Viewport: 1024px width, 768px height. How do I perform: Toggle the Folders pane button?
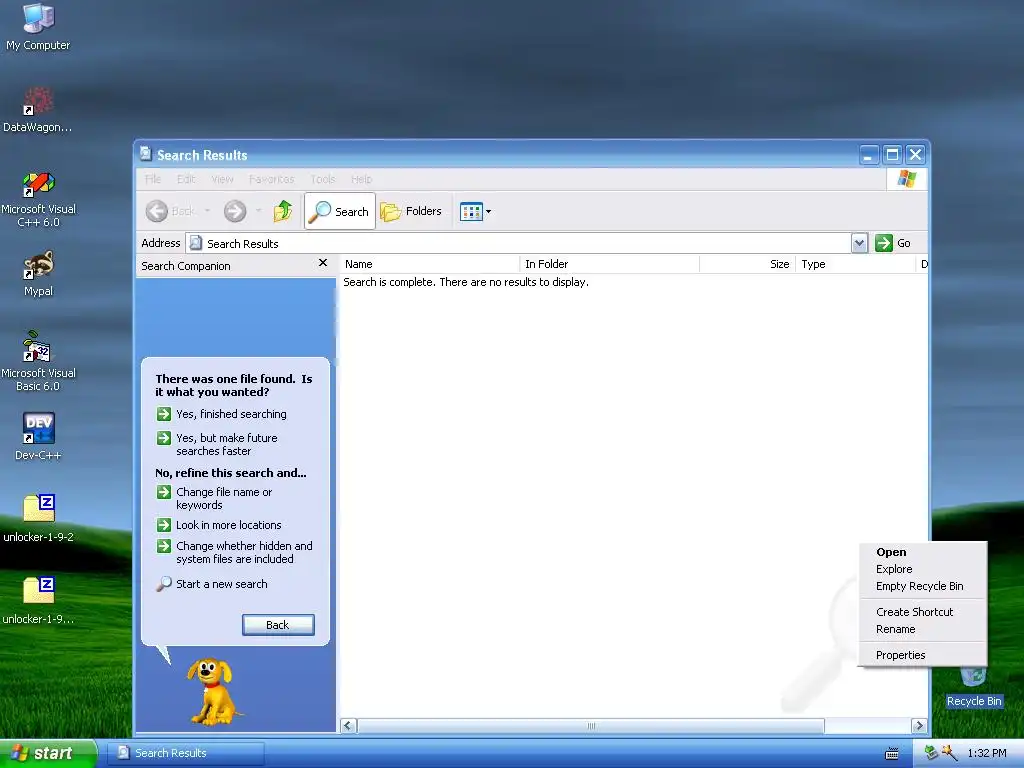click(x=411, y=211)
